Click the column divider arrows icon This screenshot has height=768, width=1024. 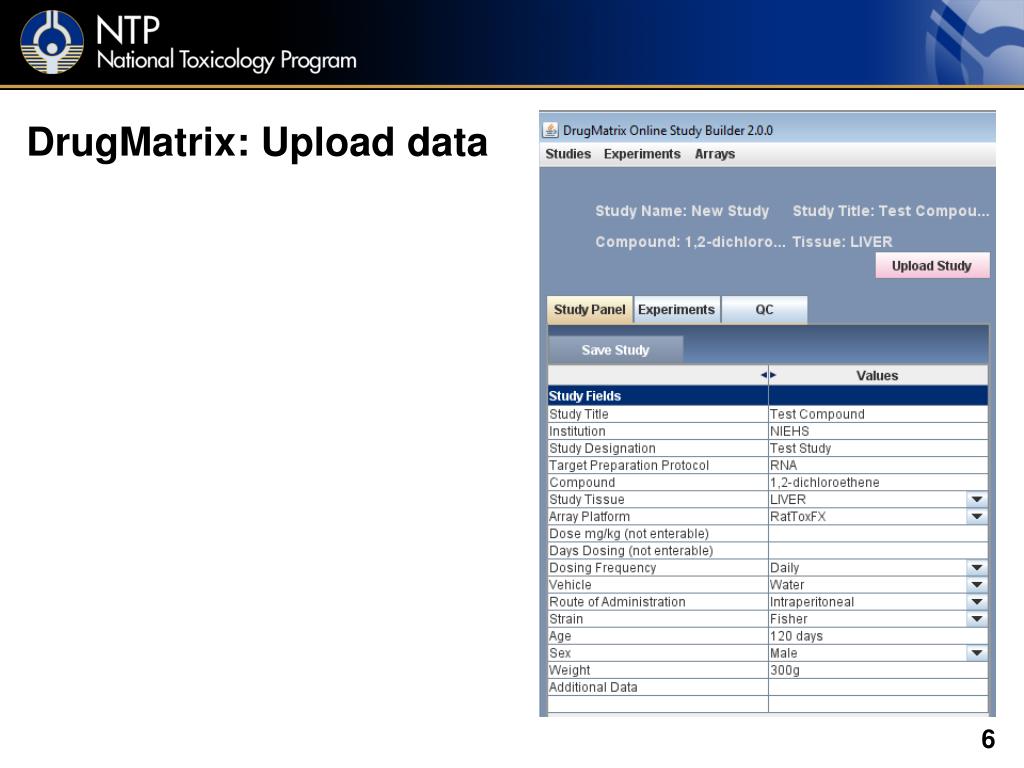pyautogui.click(x=768, y=376)
